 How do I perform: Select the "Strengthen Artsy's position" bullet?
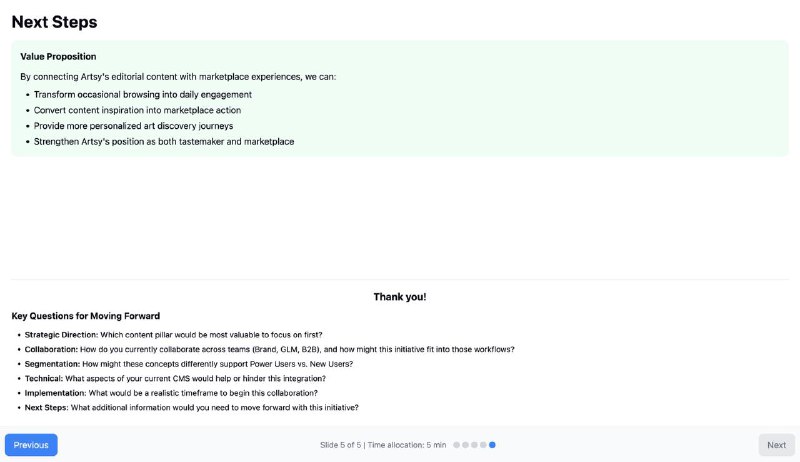click(164, 142)
